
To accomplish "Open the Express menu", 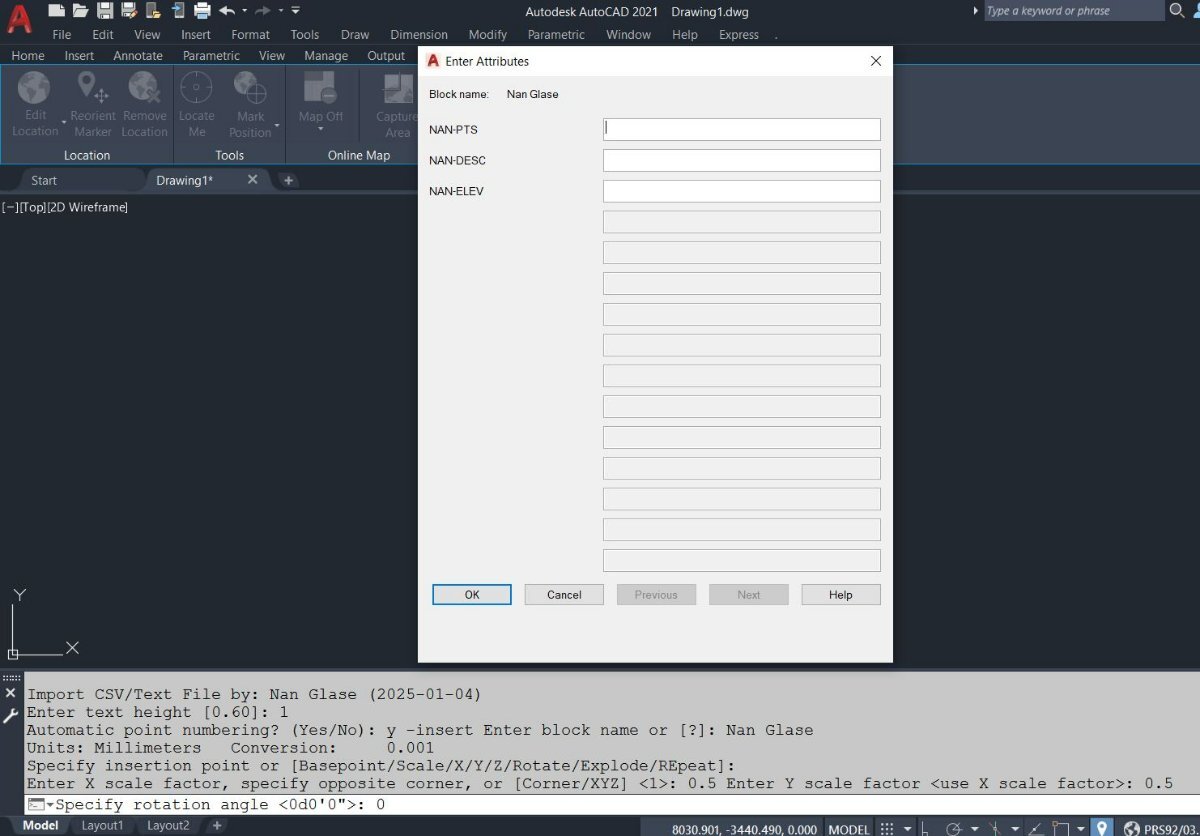I will 738,34.
